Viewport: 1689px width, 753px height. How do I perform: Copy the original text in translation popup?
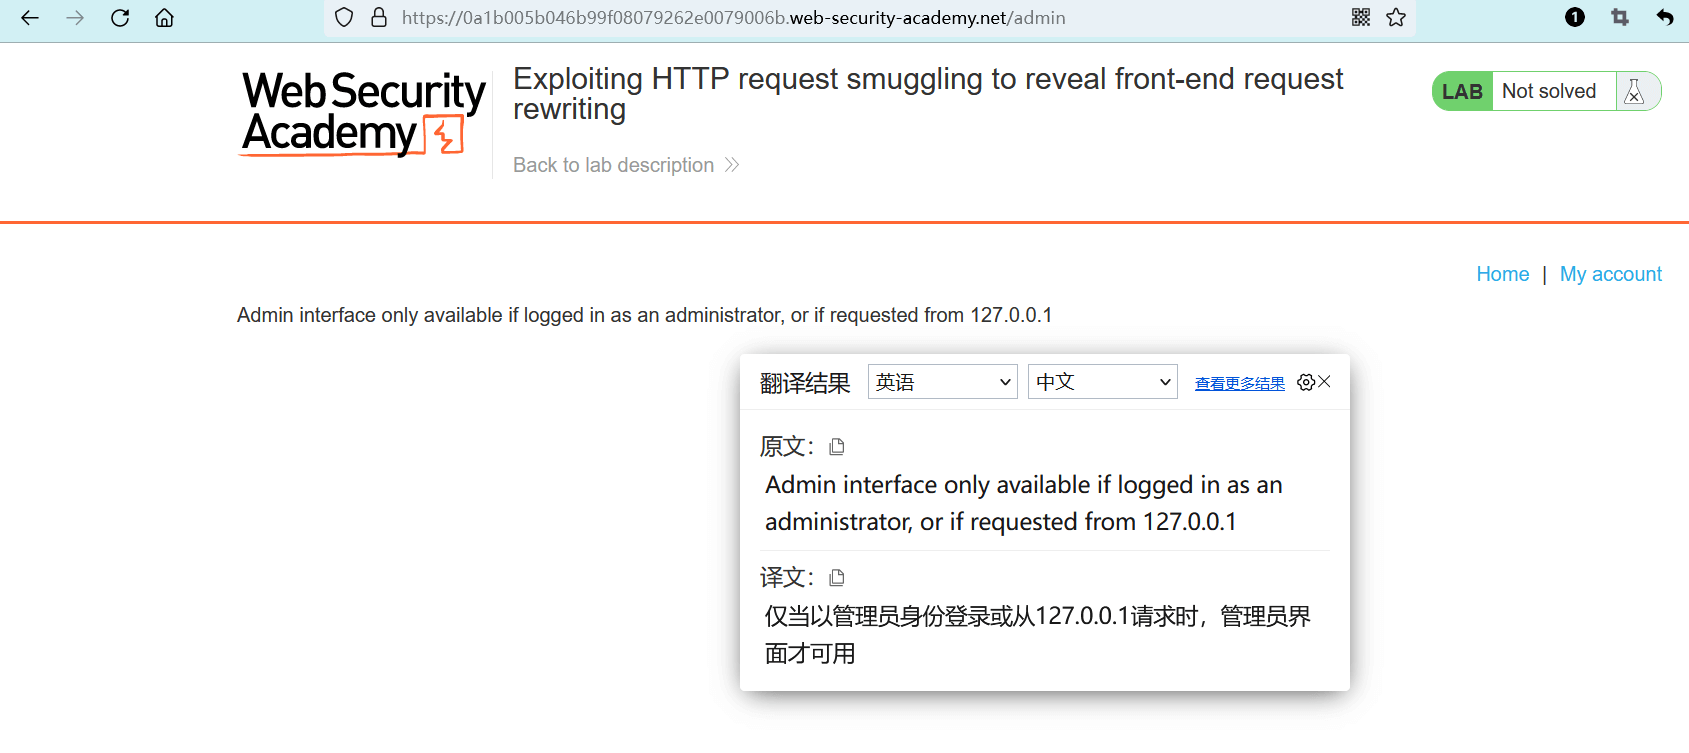[x=837, y=446]
